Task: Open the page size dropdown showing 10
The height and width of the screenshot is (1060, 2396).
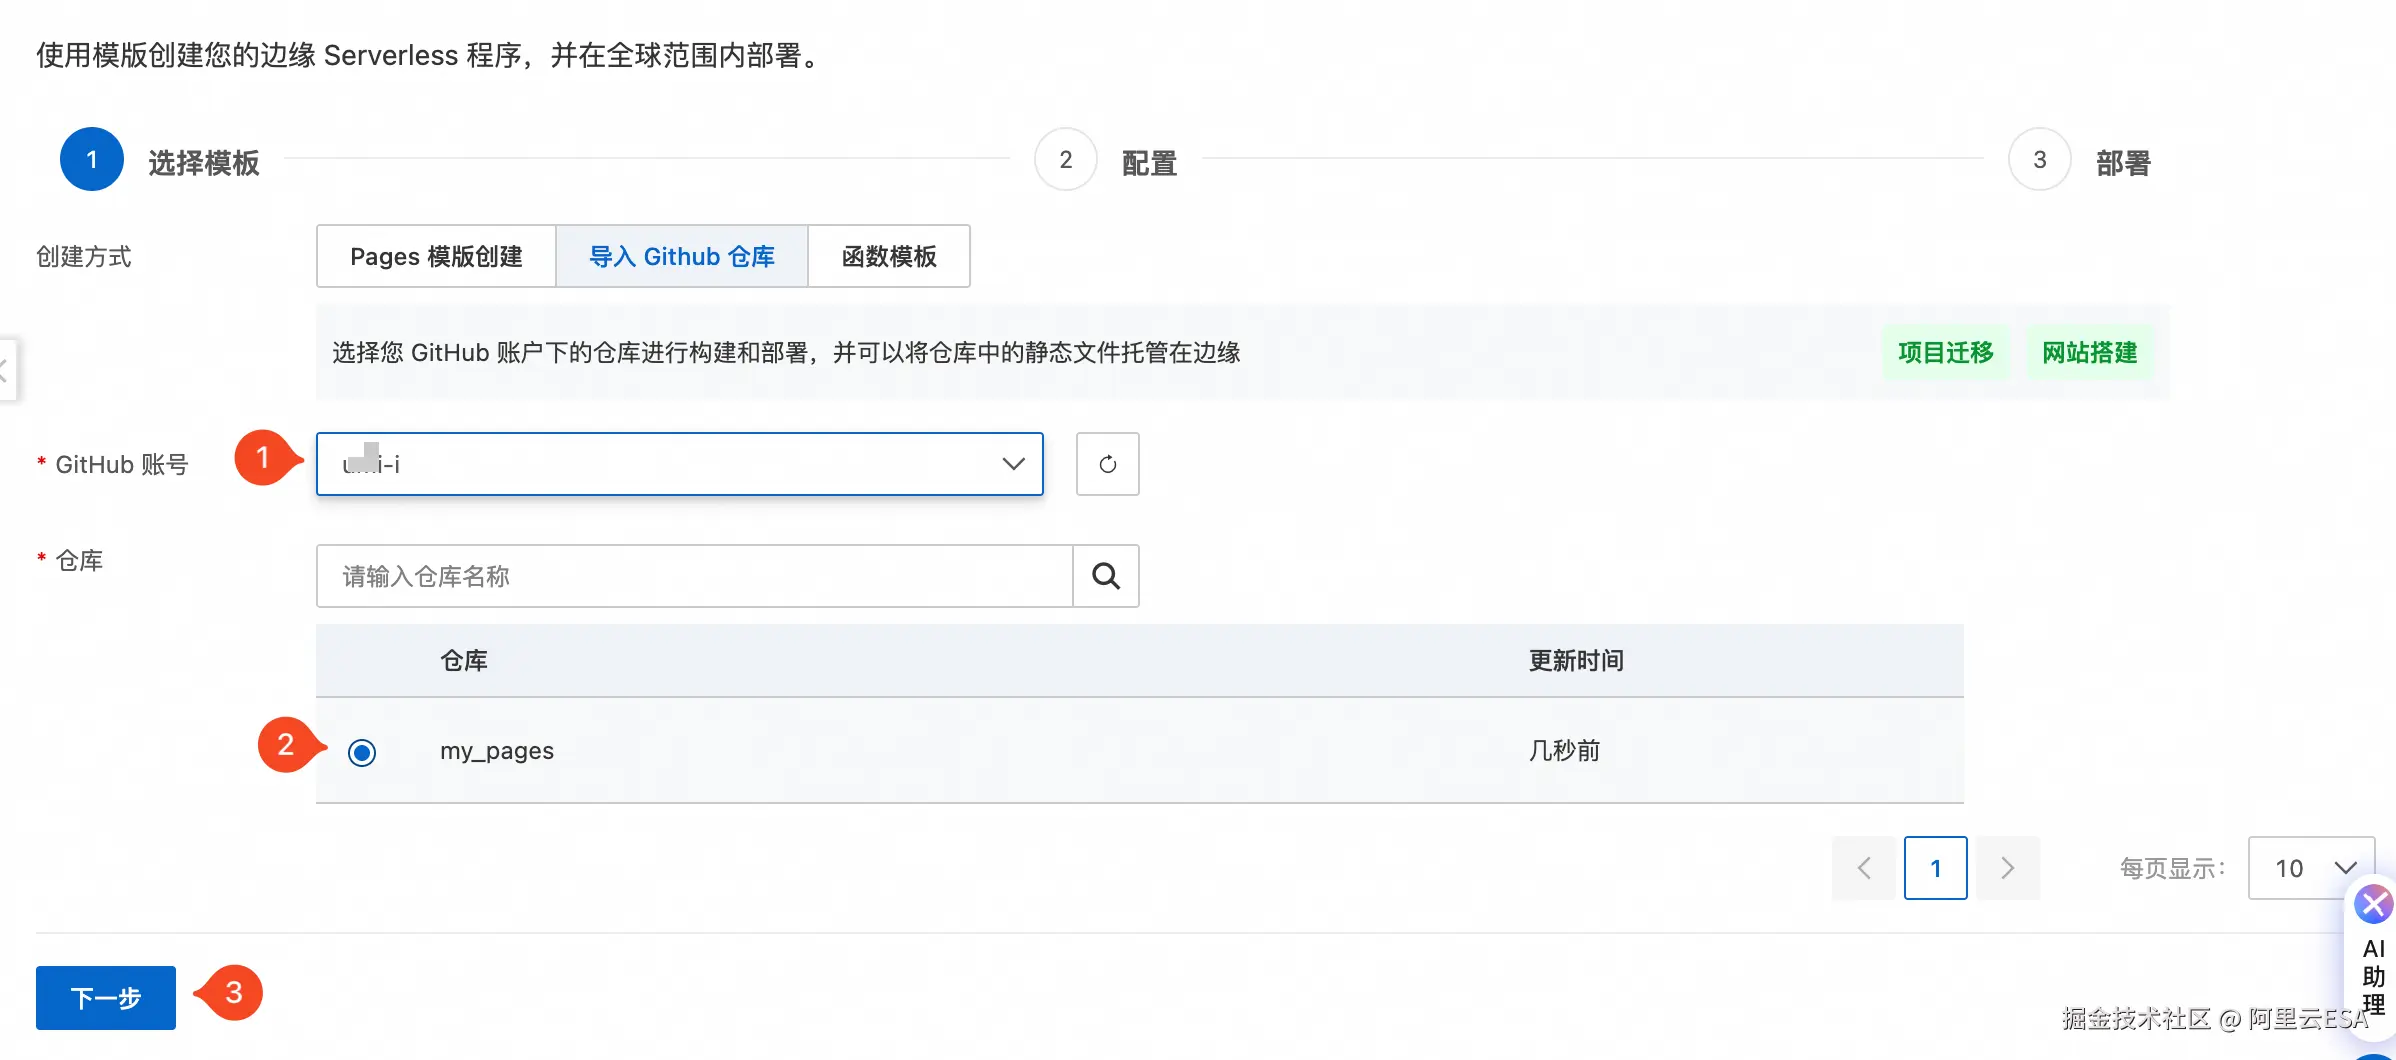Action: coord(2311,868)
